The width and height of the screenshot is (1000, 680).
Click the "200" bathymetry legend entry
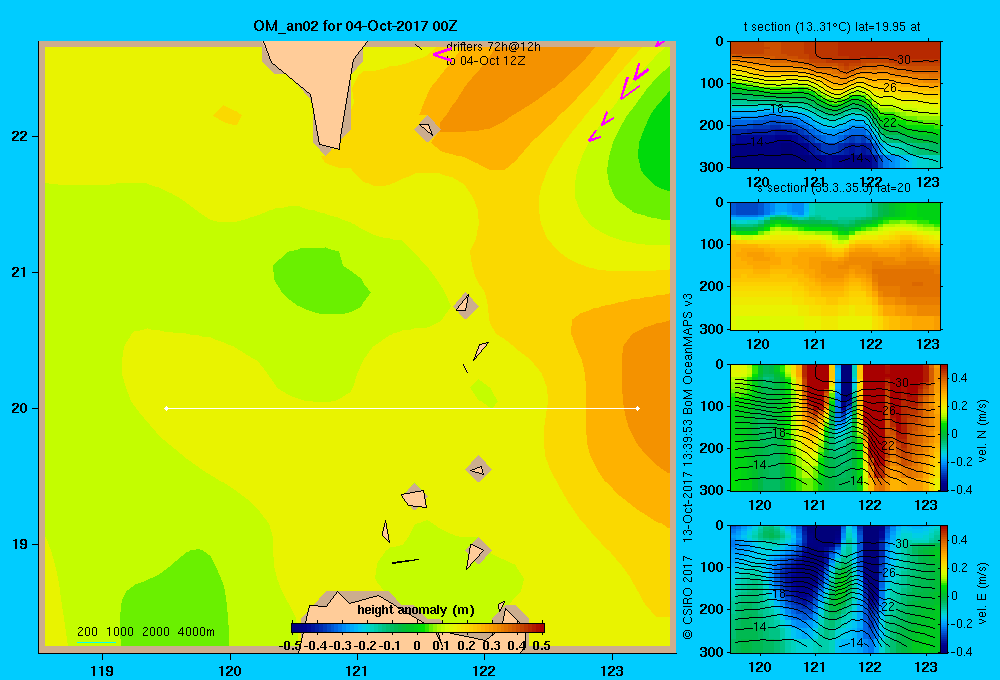(x=87, y=632)
